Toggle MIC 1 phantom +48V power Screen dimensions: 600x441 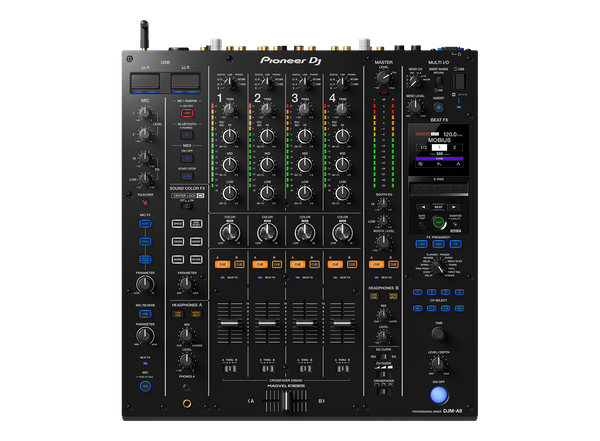pyautogui.click(x=187, y=113)
